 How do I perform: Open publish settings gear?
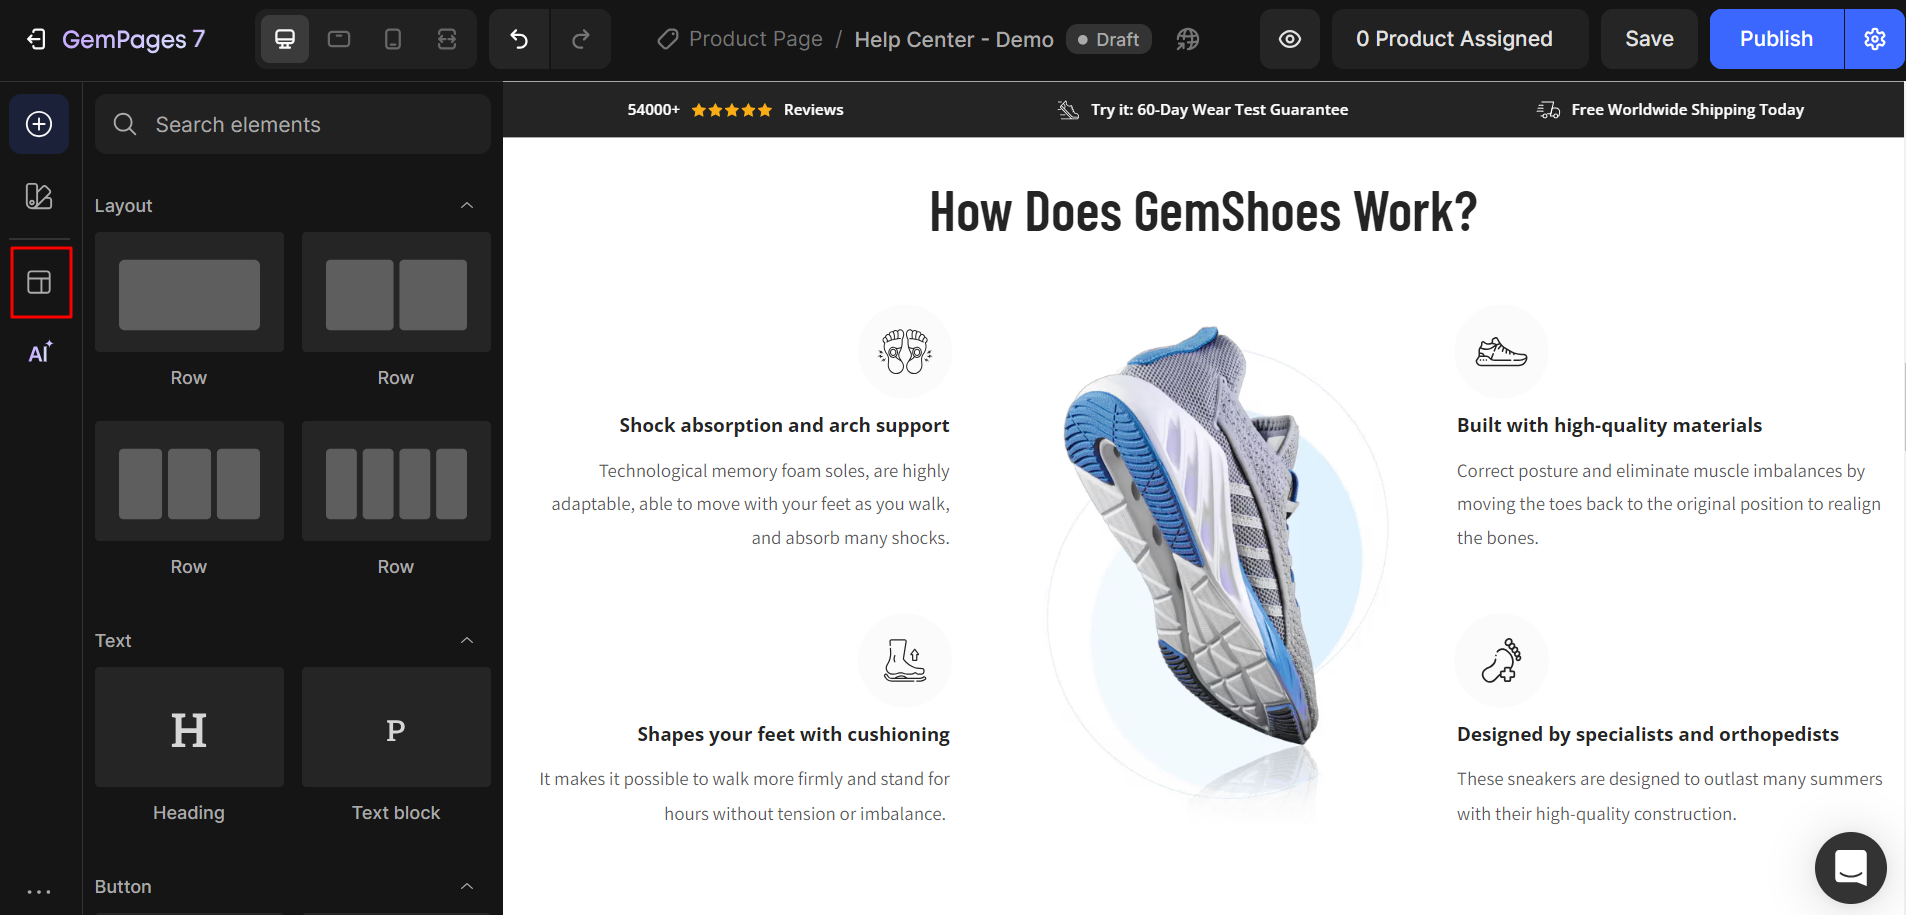(x=1875, y=39)
